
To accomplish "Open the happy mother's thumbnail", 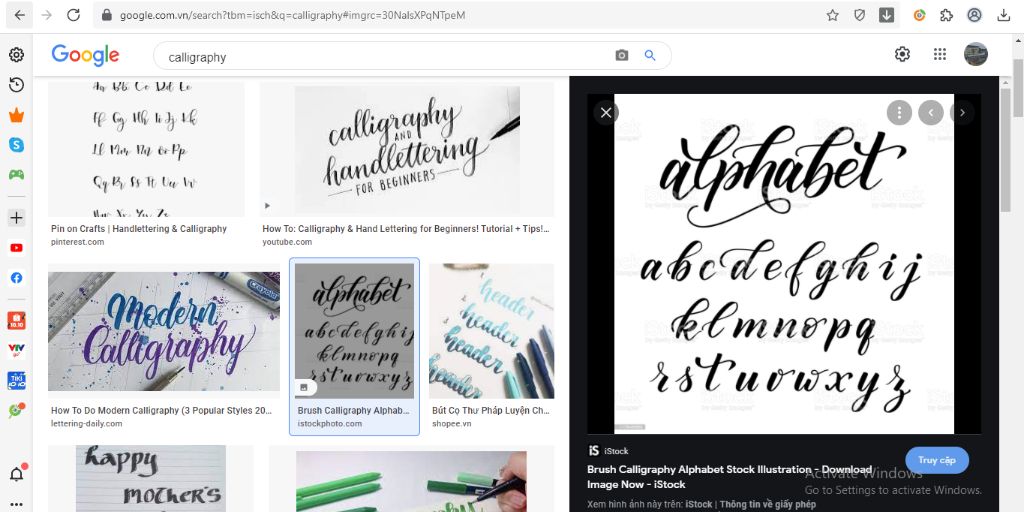I will pyautogui.click(x=151, y=479).
